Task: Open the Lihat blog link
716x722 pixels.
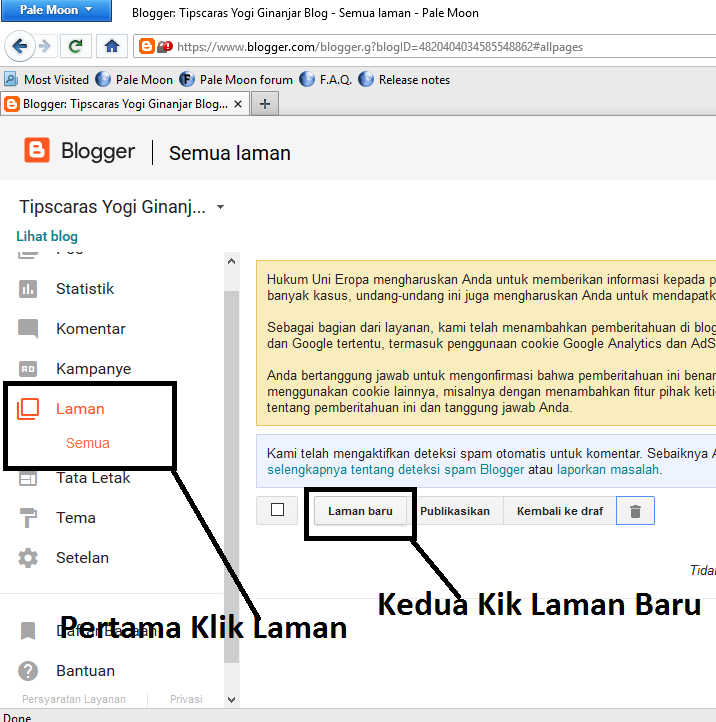Action: 47,236
